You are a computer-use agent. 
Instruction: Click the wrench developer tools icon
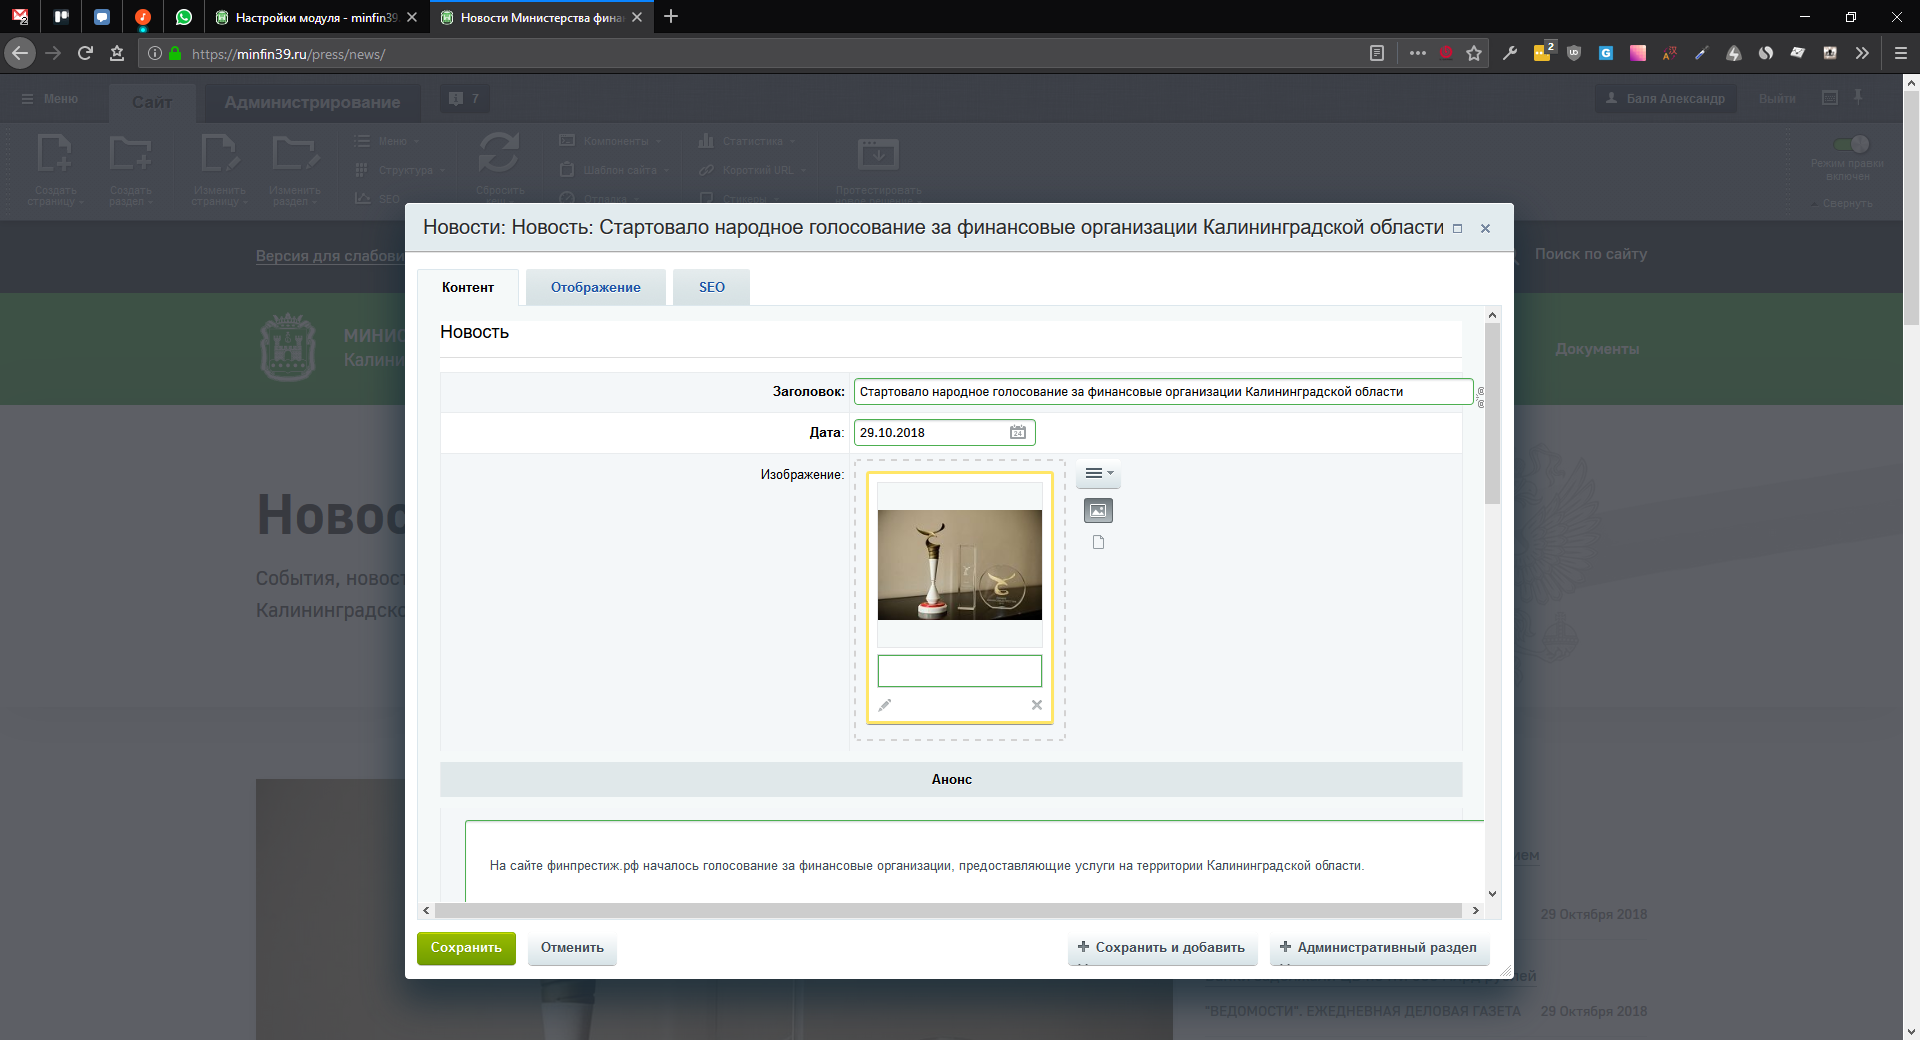point(1510,54)
